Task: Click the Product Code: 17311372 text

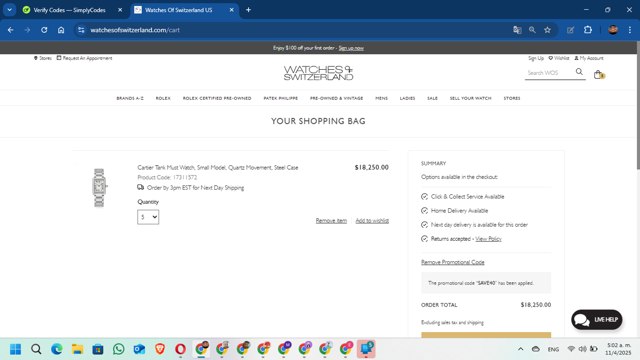Action: 167,178
